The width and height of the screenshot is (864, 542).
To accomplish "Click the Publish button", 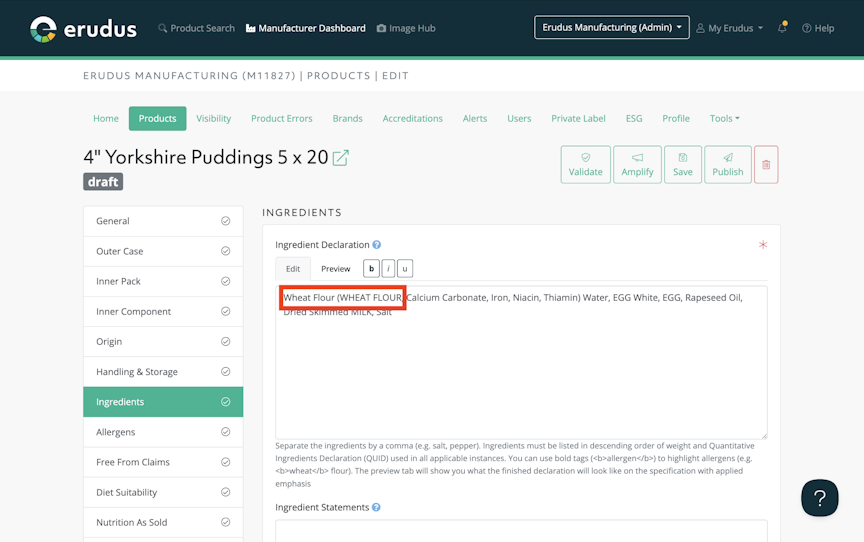I will (728, 165).
